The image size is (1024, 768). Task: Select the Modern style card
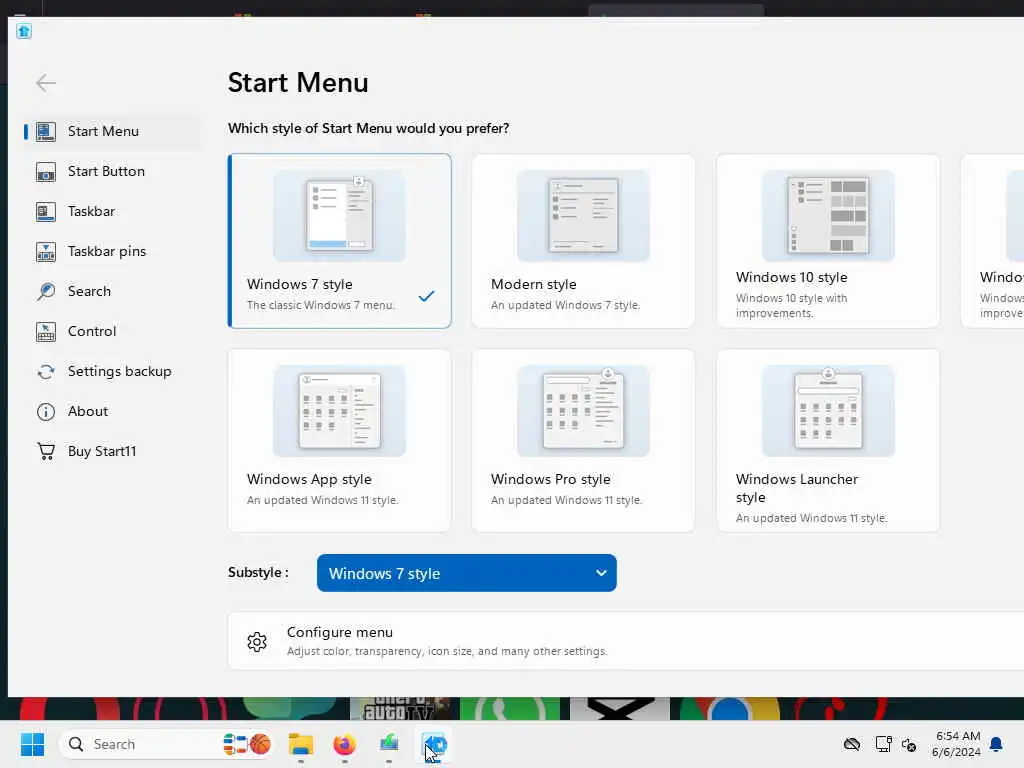(x=583, y=241)
